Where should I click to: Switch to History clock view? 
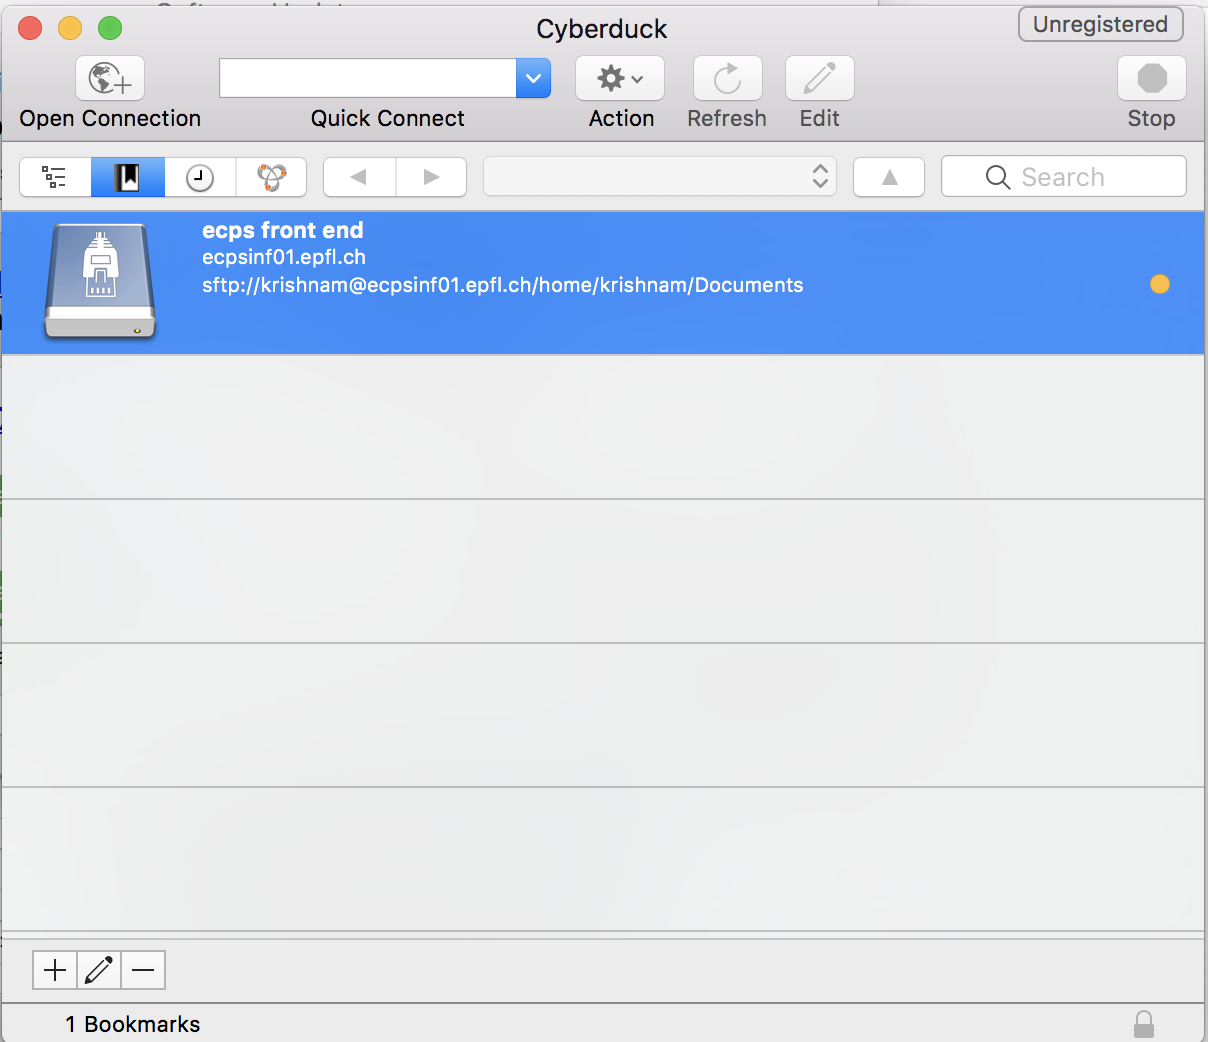point(200,177)
